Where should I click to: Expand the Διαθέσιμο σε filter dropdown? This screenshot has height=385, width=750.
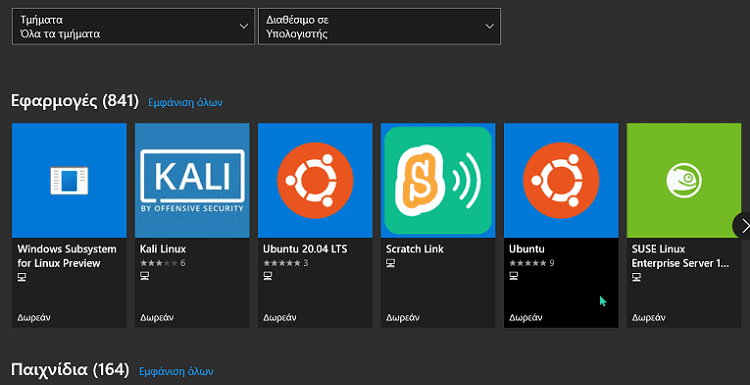coord(379,27)
